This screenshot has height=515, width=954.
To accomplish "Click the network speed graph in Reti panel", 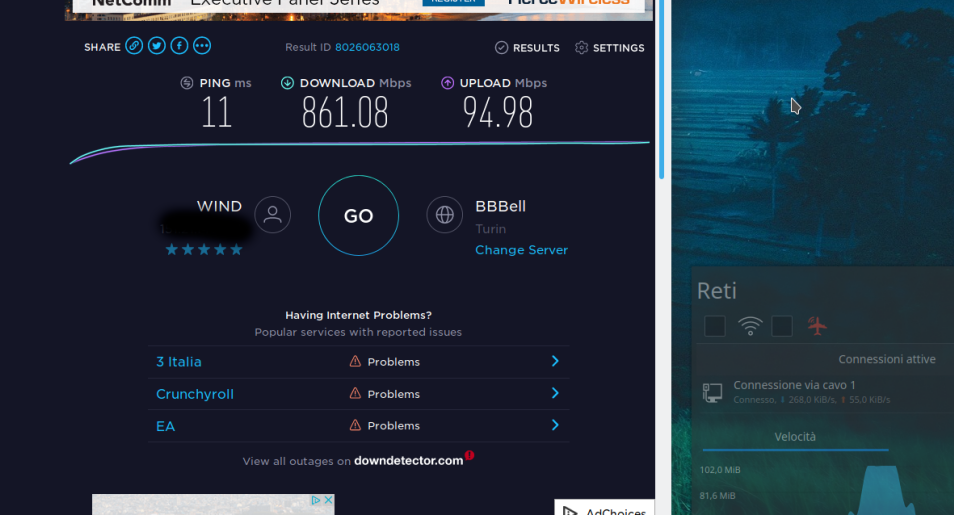I will (883, 490).
